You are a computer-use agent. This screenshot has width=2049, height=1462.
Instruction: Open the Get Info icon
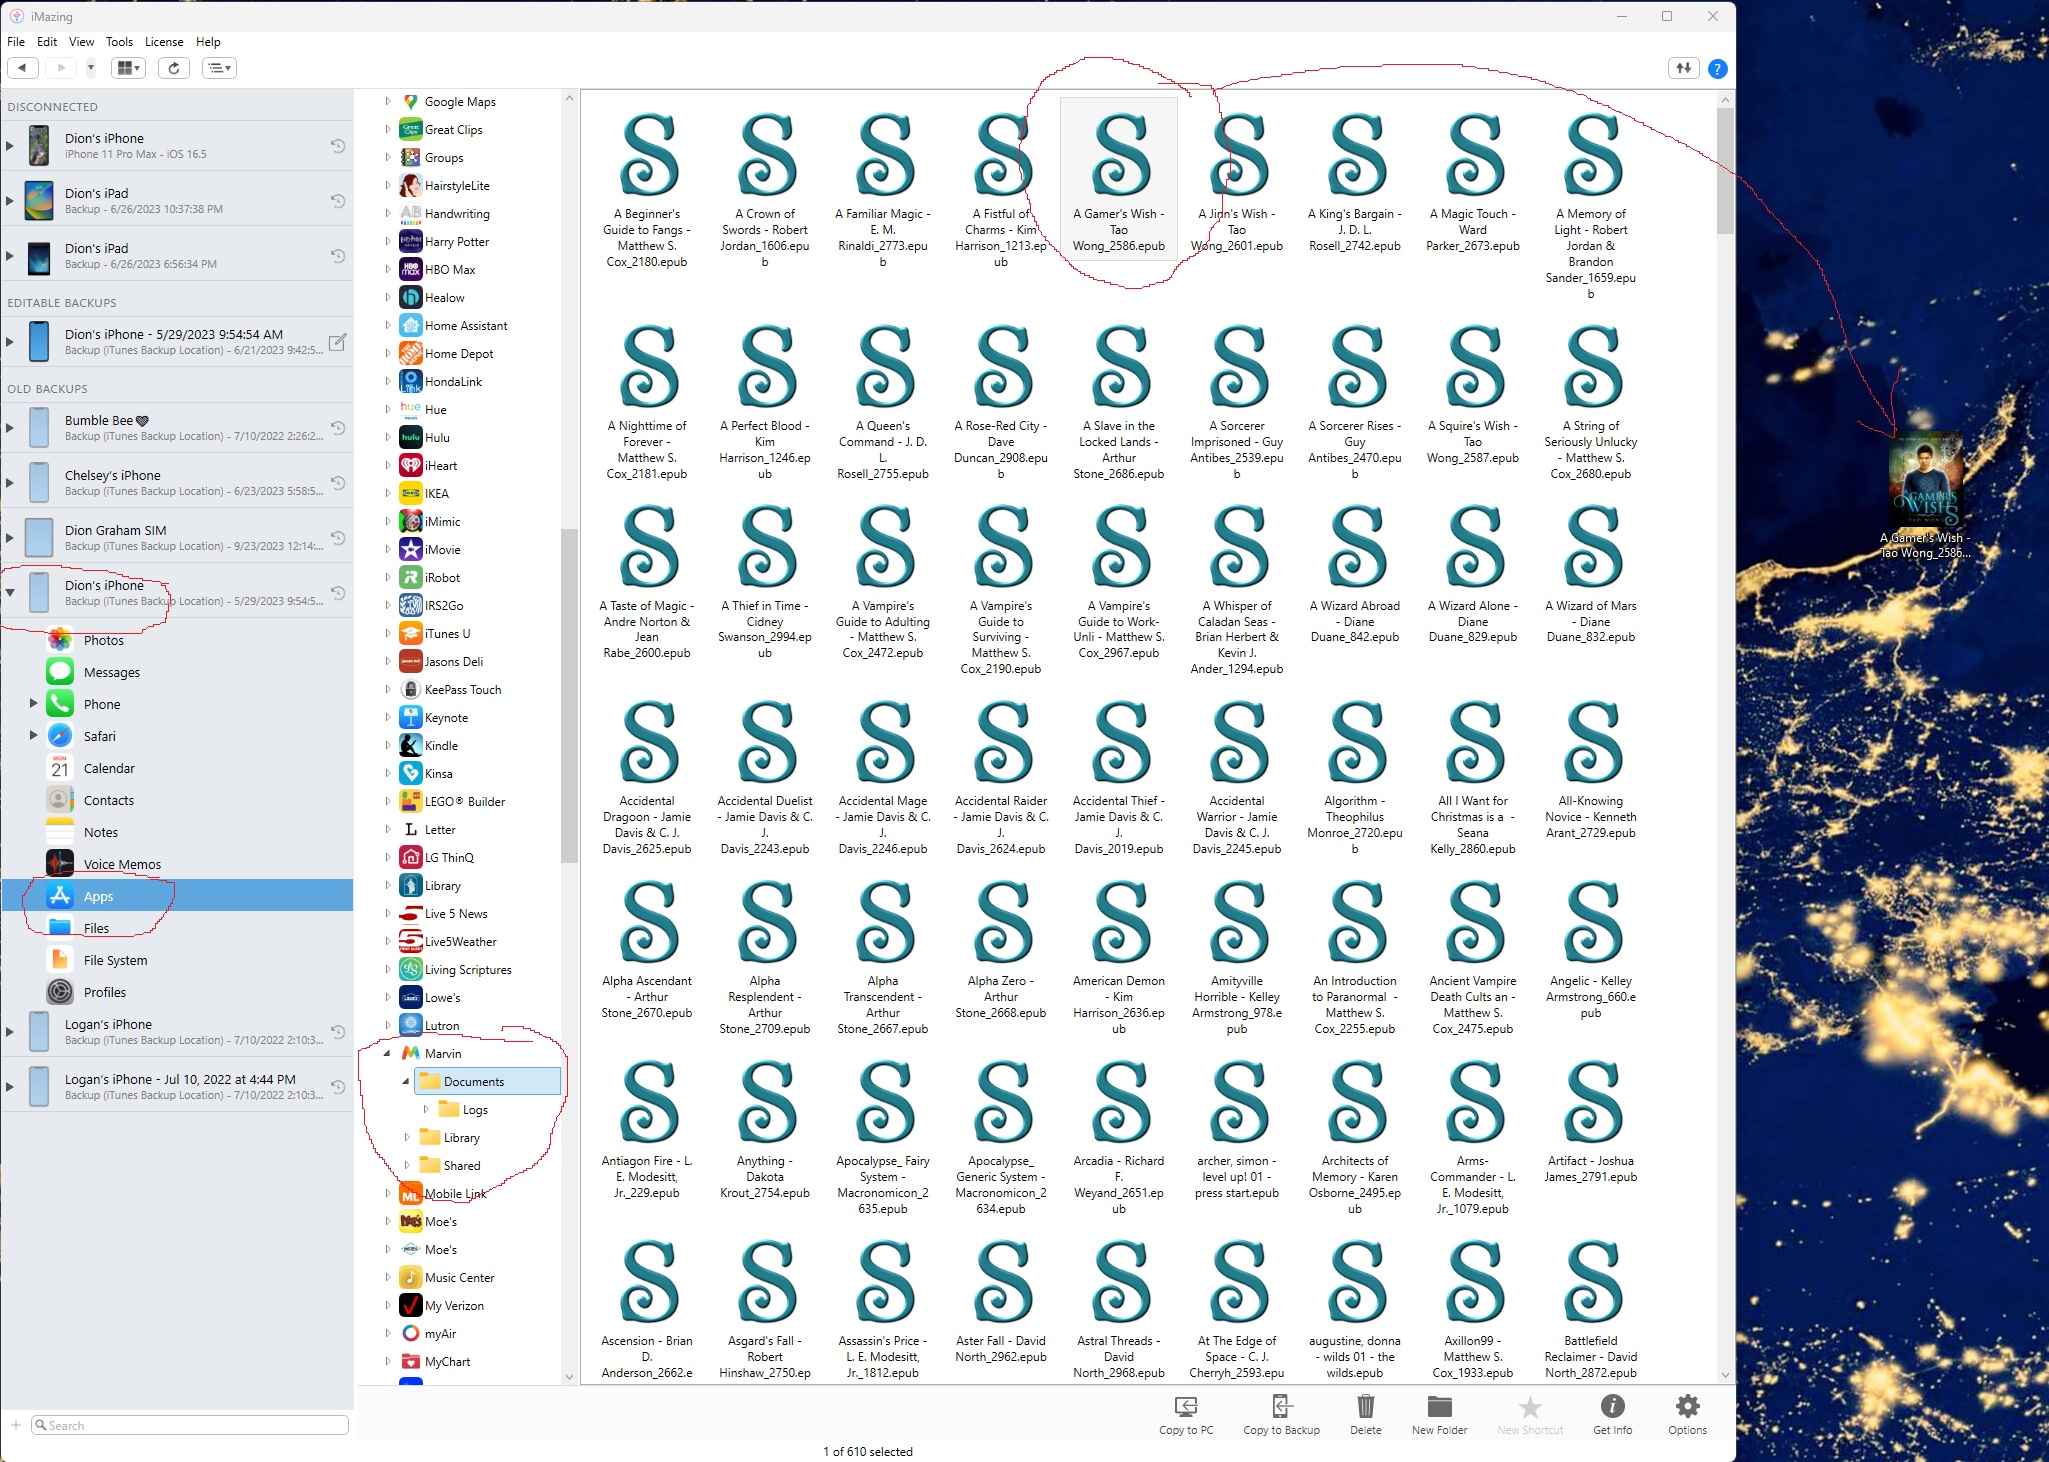(1612, 1407)
